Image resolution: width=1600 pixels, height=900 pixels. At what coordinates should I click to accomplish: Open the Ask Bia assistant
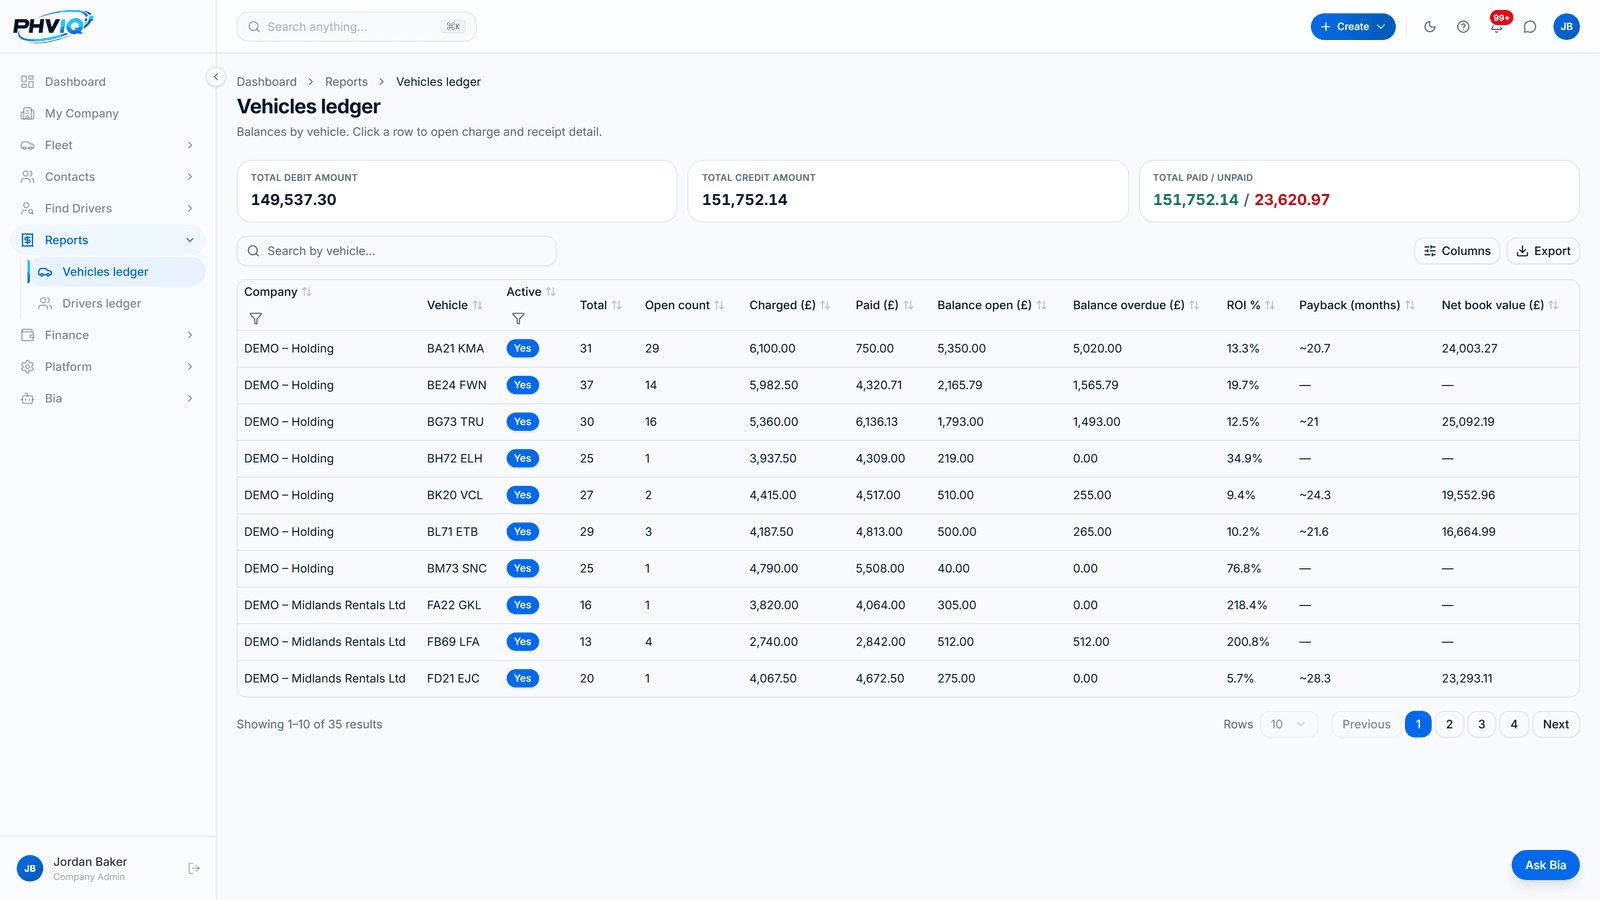1545,865
